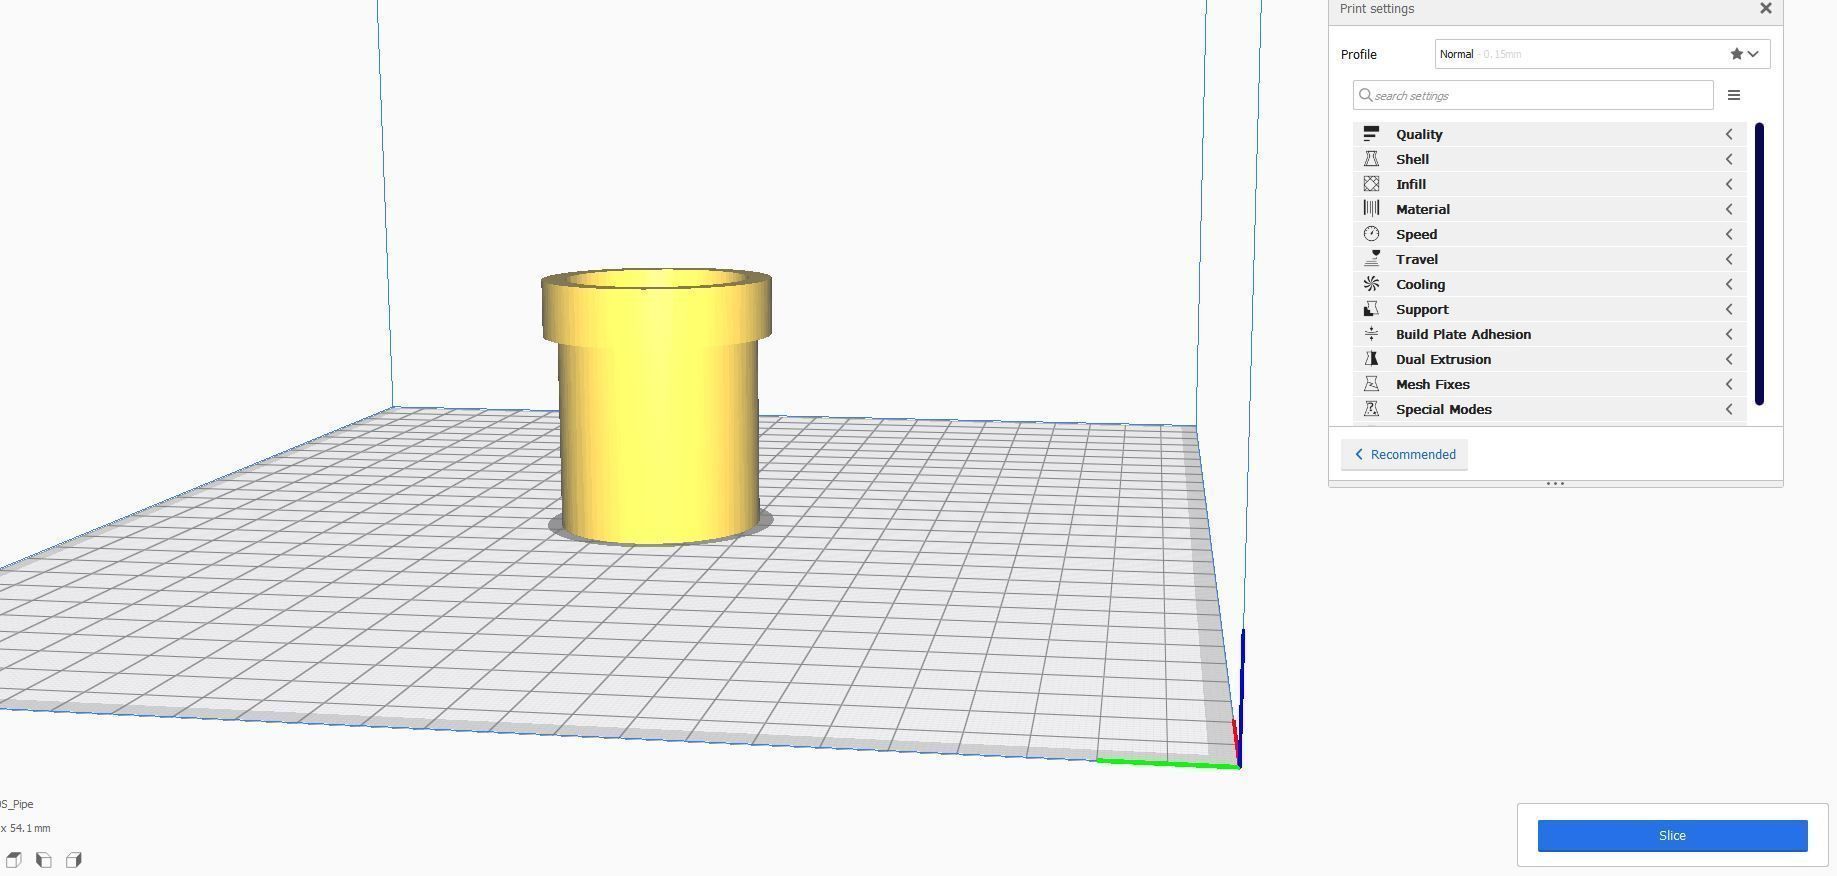Click the settings list scrollbar

pos(1759,264)
